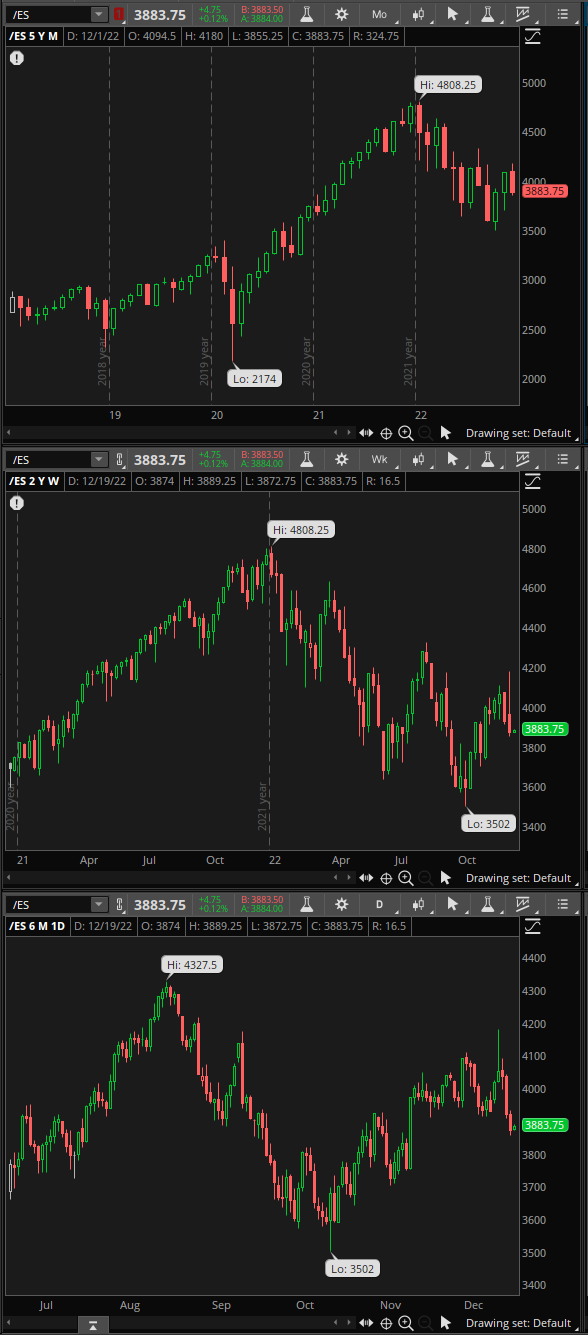The image size is (588, 1335).
Task: Open list menu icon in monthly chart toolbar
Action: (x=561, y=14)
